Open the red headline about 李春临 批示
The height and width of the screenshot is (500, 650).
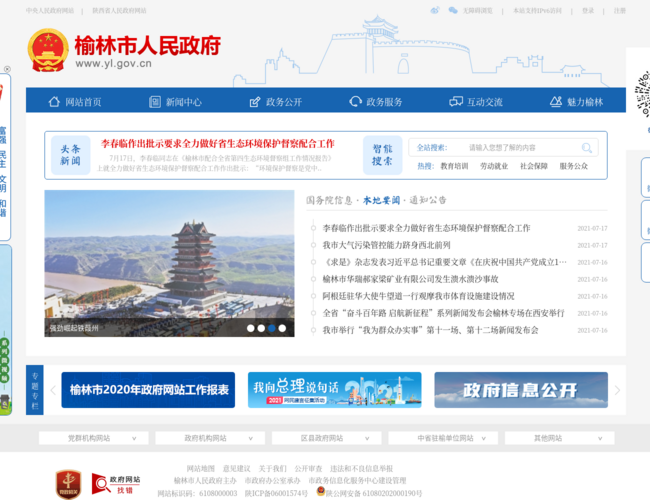tap(218, 144)
